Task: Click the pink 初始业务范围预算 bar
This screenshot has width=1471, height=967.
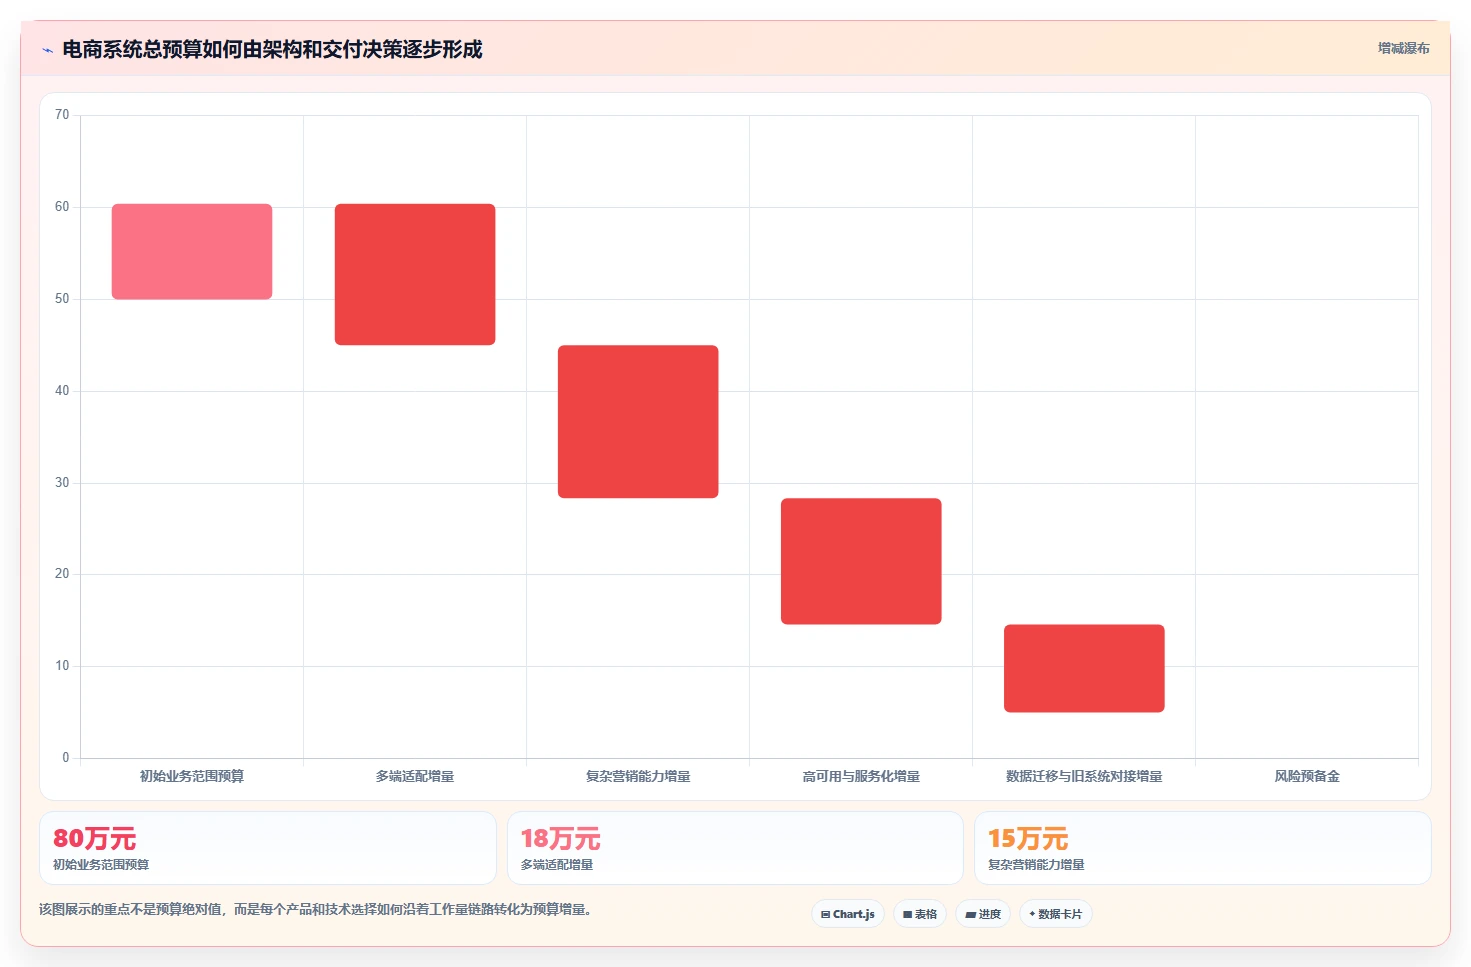Action: click(x=192, y=251)
